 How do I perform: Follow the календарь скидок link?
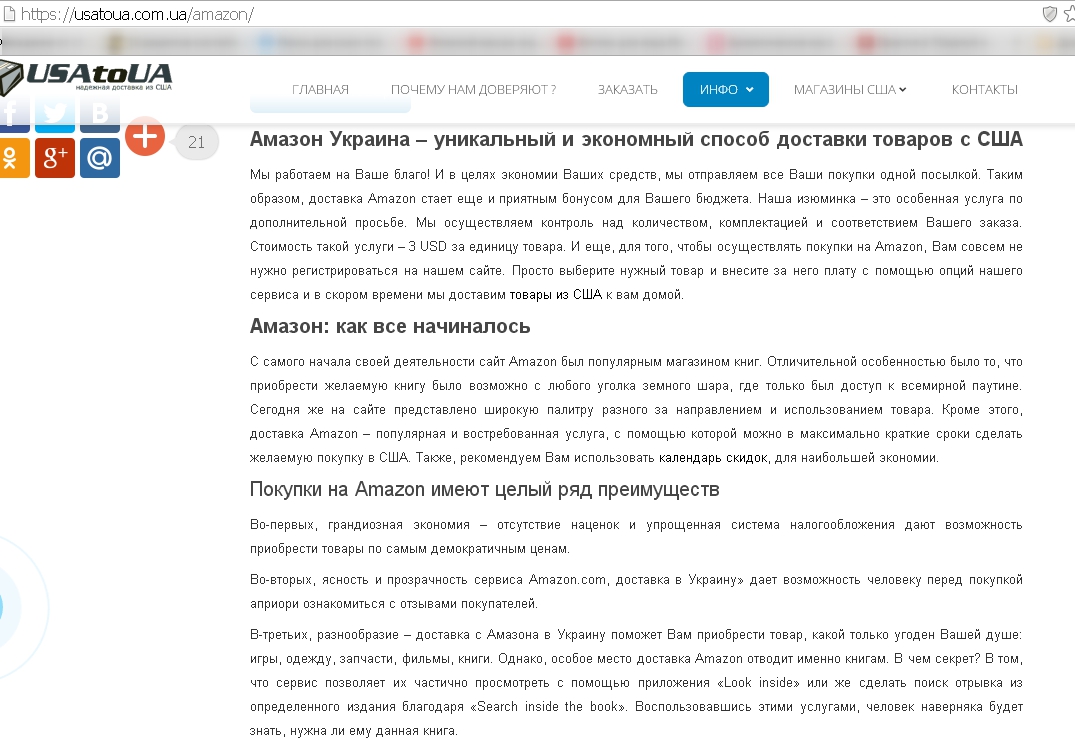pyautogui.click(x=713, y=457)
